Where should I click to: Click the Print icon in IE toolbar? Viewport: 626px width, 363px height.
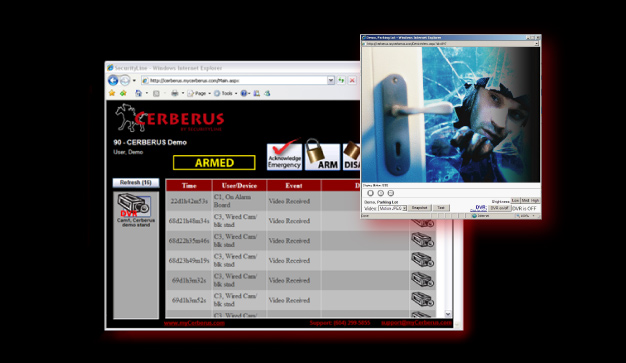[174, 93]
